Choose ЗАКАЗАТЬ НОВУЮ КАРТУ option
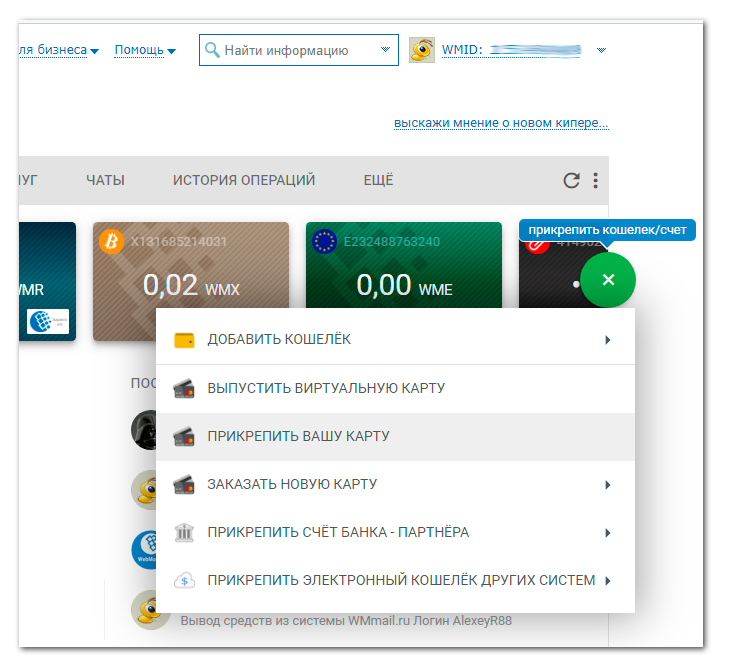730x665 pixels. tap(396, 484)
